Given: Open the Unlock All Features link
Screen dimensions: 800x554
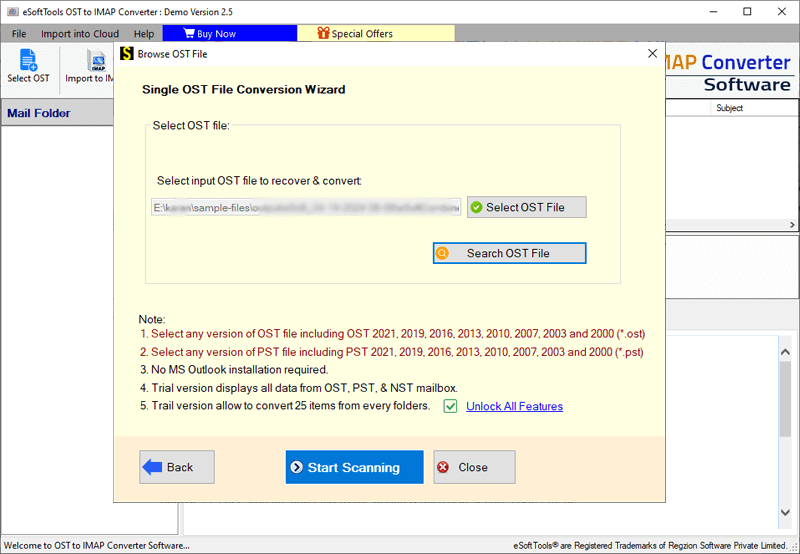Looking at the screenshot, I should (514, 406).
